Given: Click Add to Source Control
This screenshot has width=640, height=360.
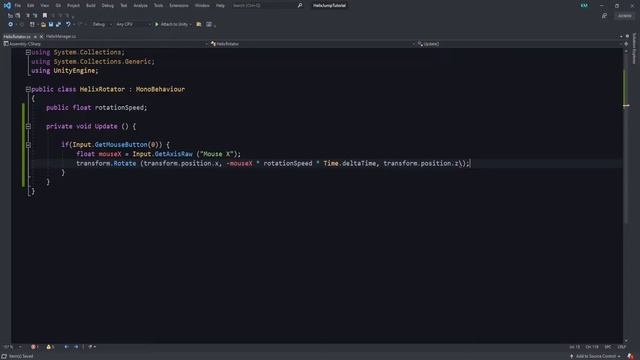Looking at the screenshot, I should point(596,356).
